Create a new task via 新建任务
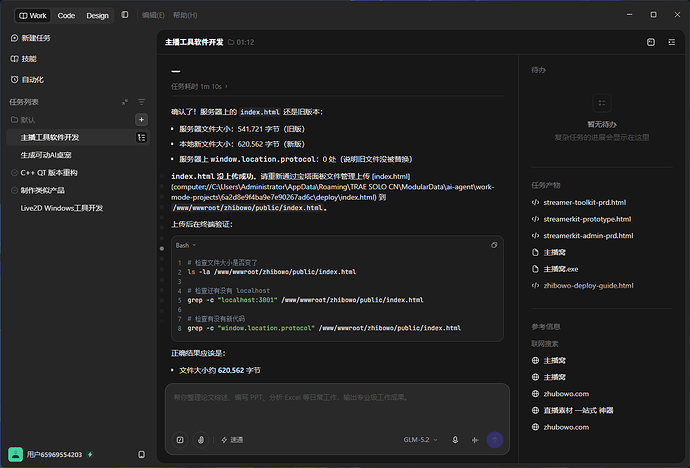Image resolution: width=690 pixels, height=468 pixels. point(30,38)
